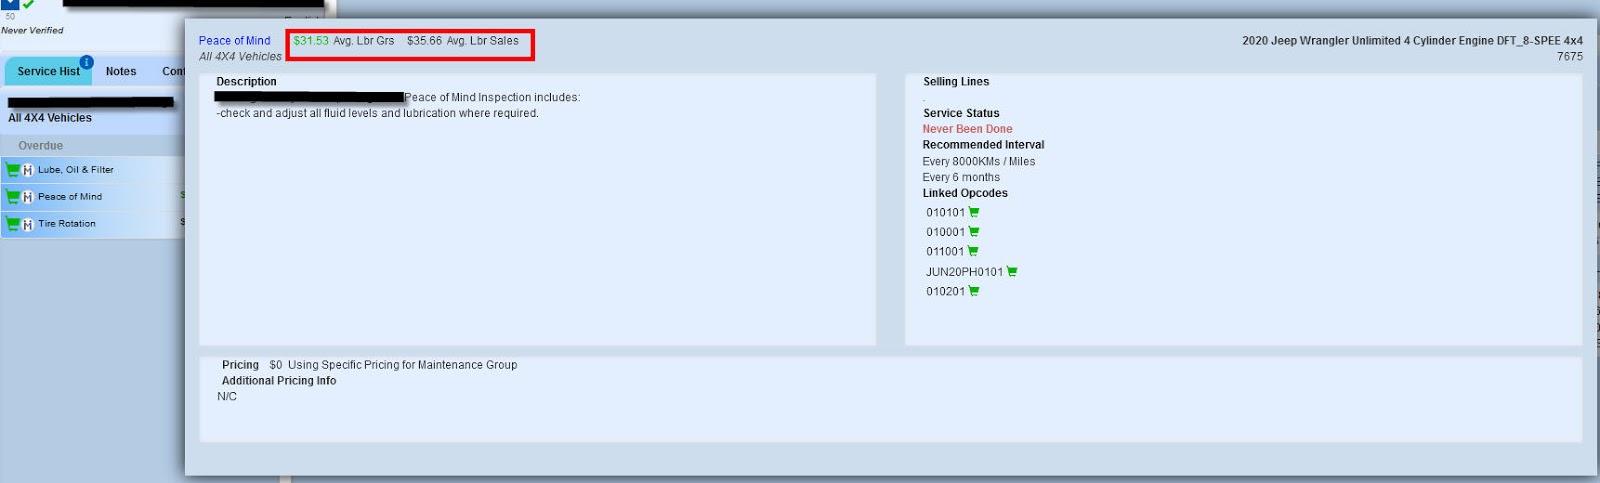Click the M icon next to Tire Rotation

[28, 224]
